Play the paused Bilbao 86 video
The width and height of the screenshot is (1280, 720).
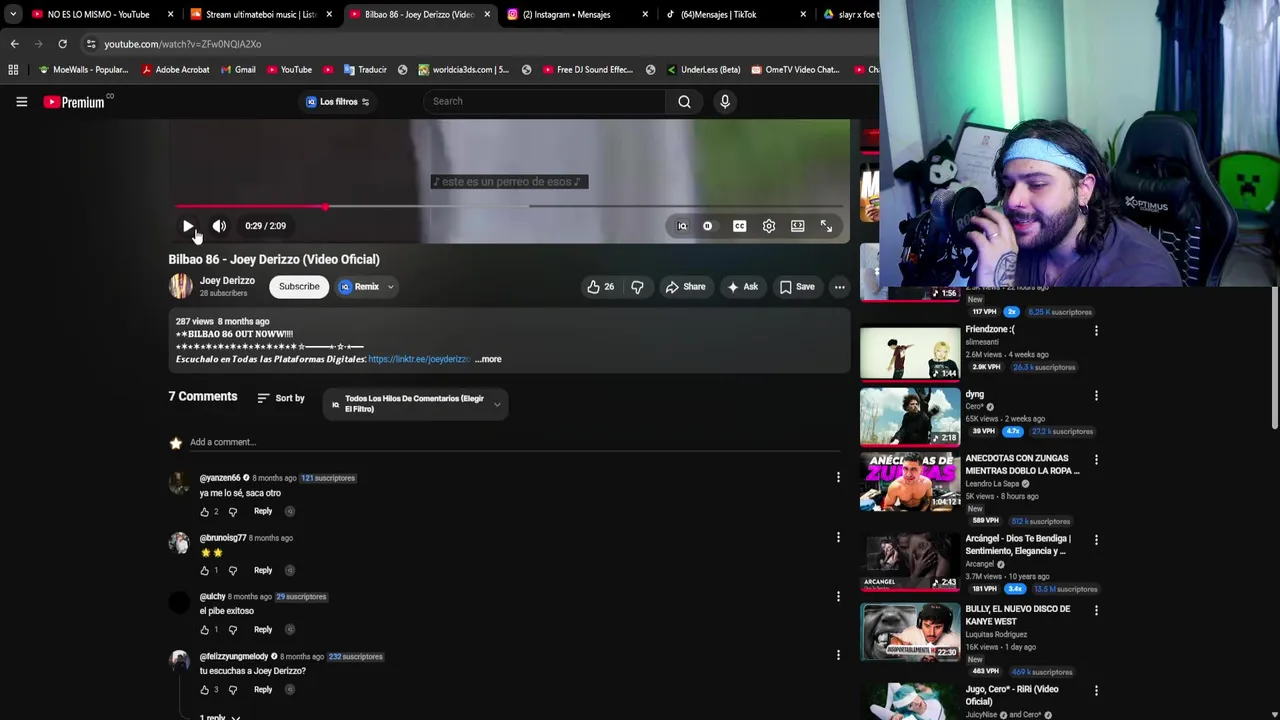pyautogui.click(x=188, y=226)
